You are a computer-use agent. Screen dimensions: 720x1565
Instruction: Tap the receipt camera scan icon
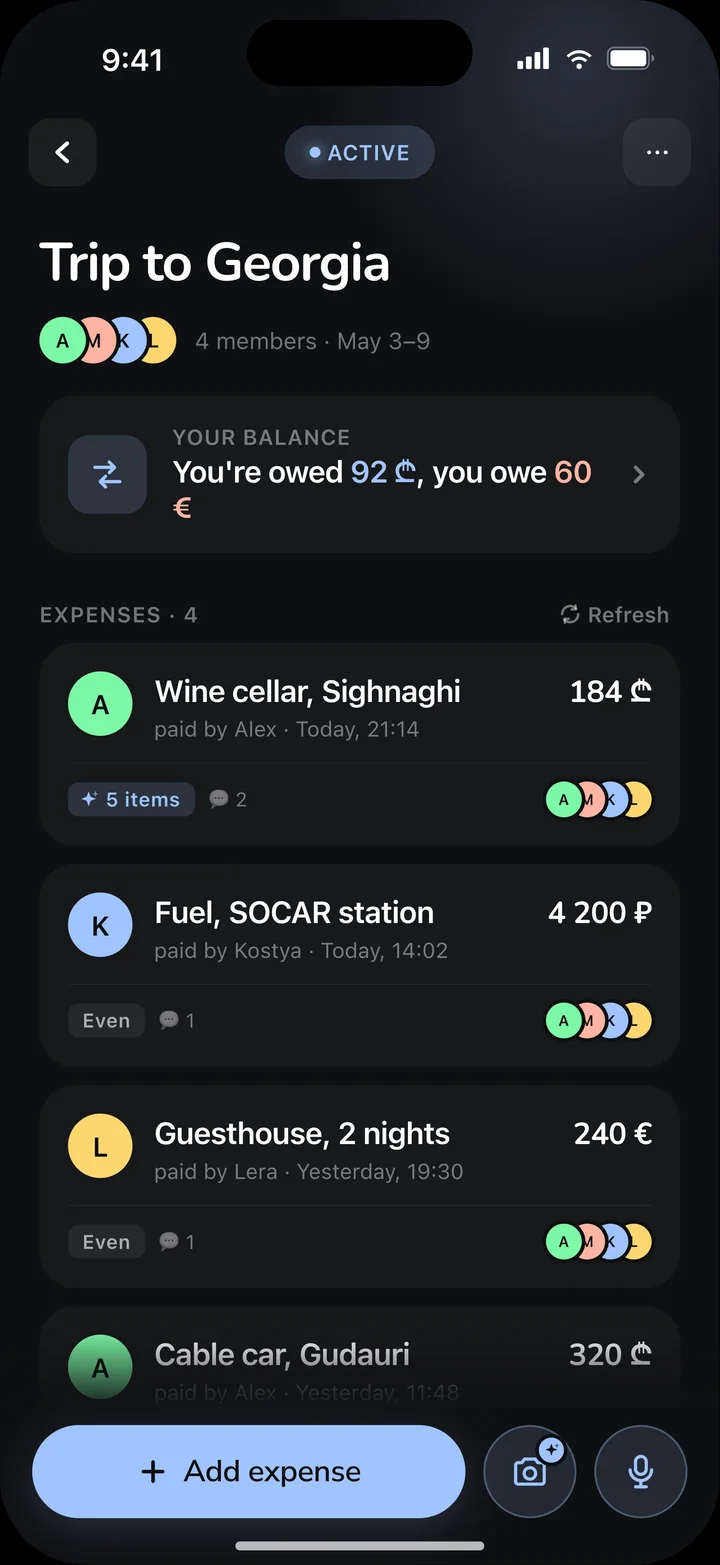tap(530, 1471)
